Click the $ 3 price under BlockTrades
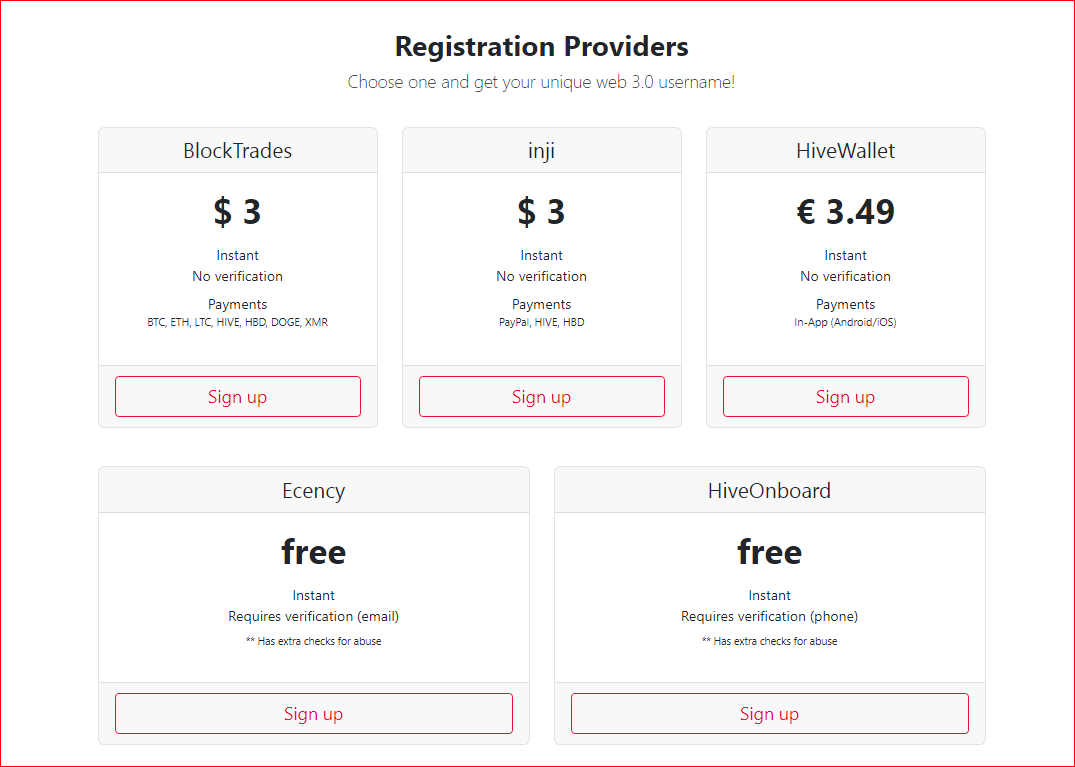The width and height of the screenshot is (1075, 767). click(237, 212)
